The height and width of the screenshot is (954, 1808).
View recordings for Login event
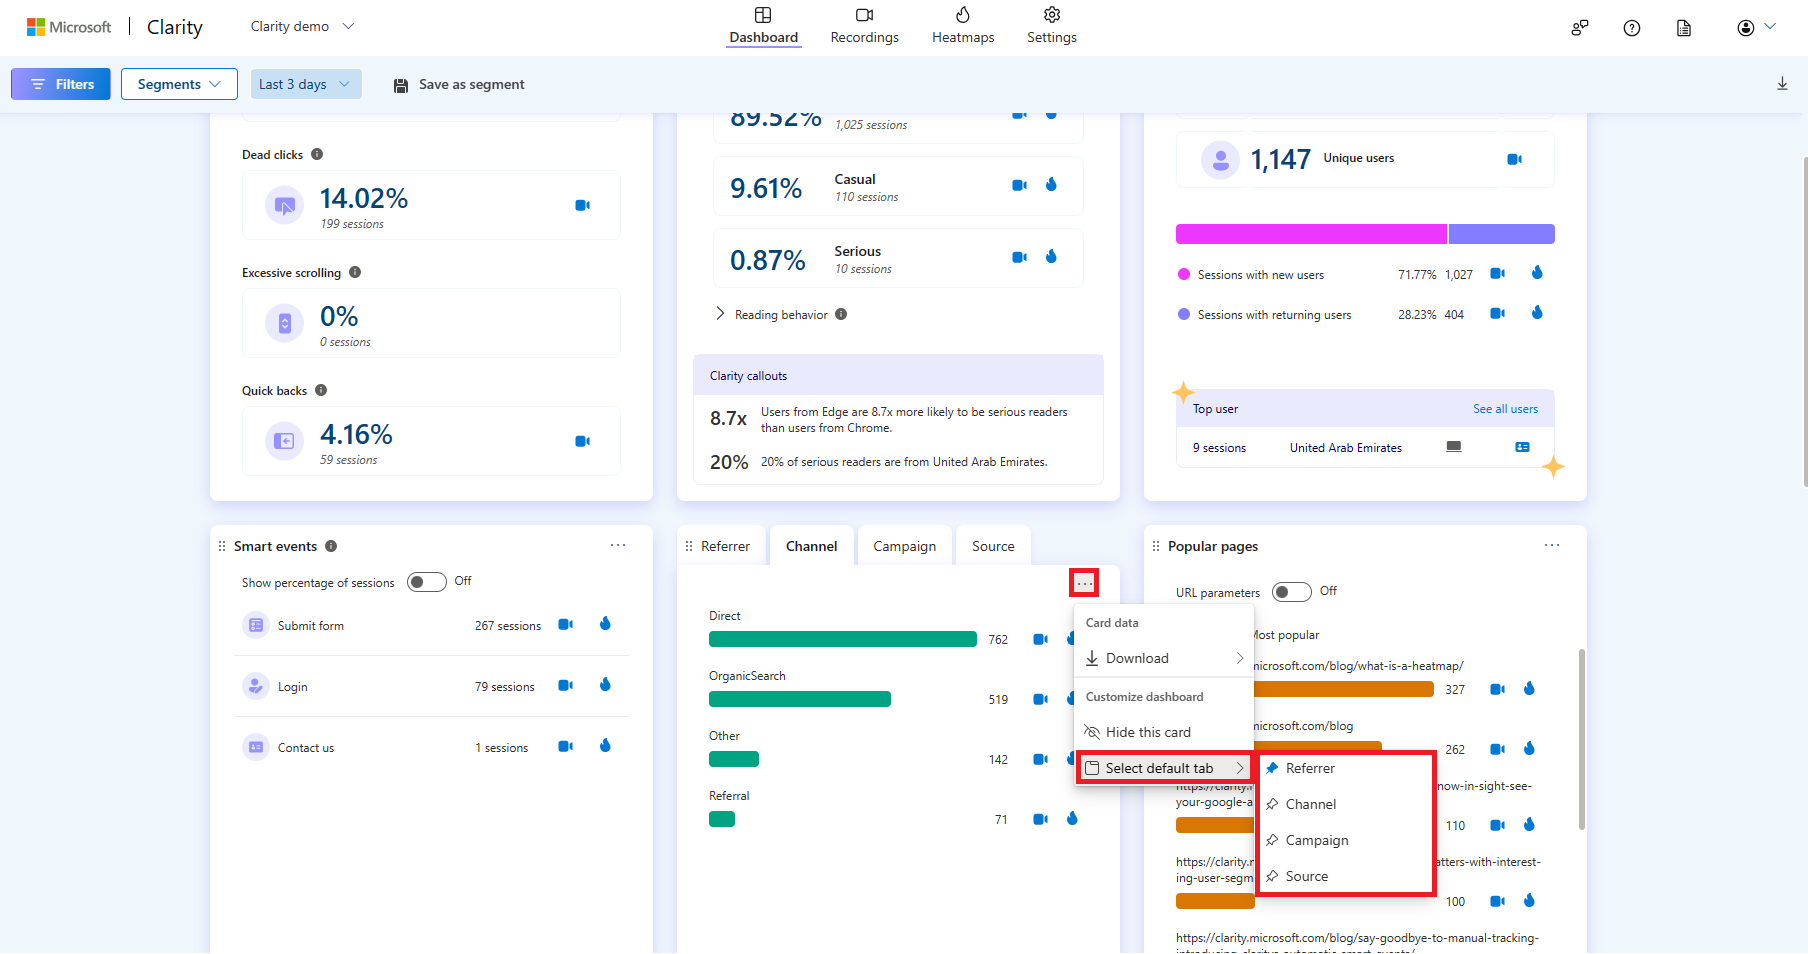click(x=565, y=685)
